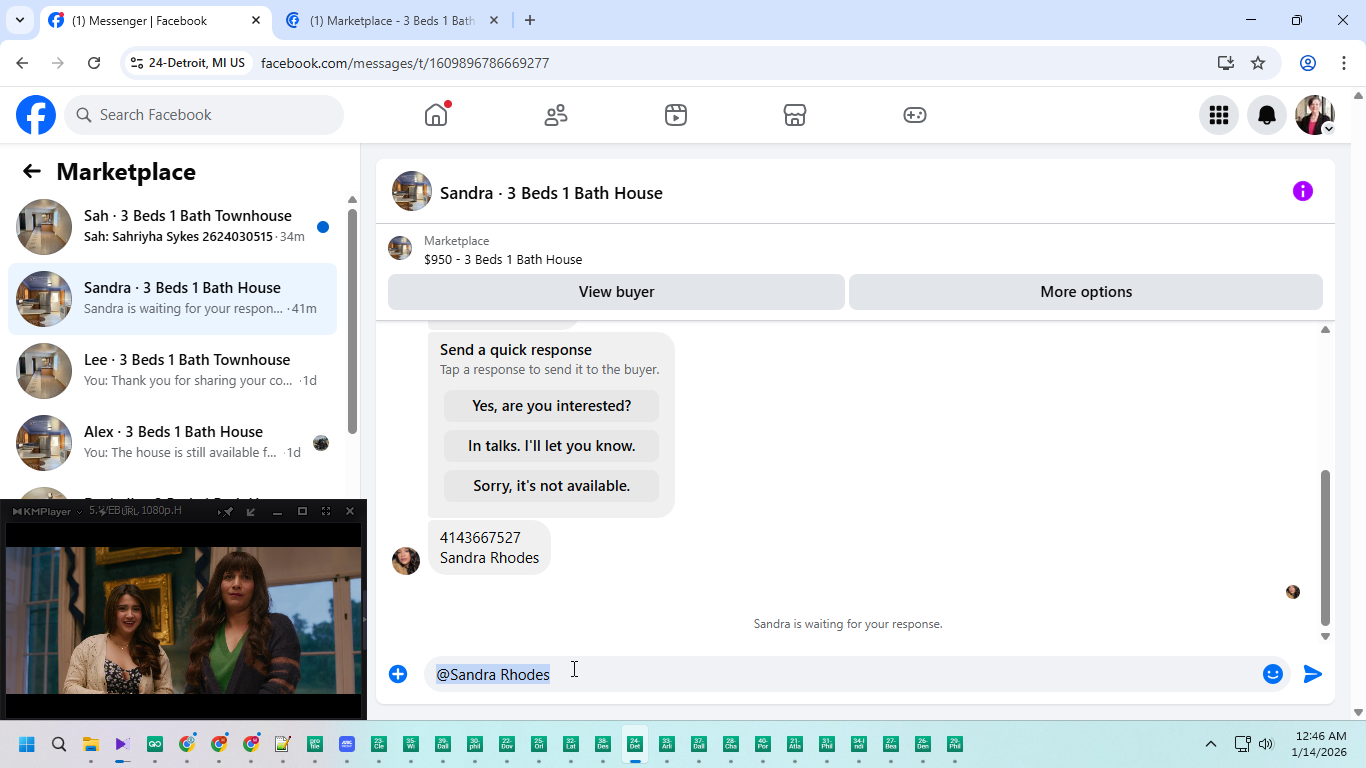Click the network icon in system tray
The height and width of the screenshot is (768, 1366).
1242,744
